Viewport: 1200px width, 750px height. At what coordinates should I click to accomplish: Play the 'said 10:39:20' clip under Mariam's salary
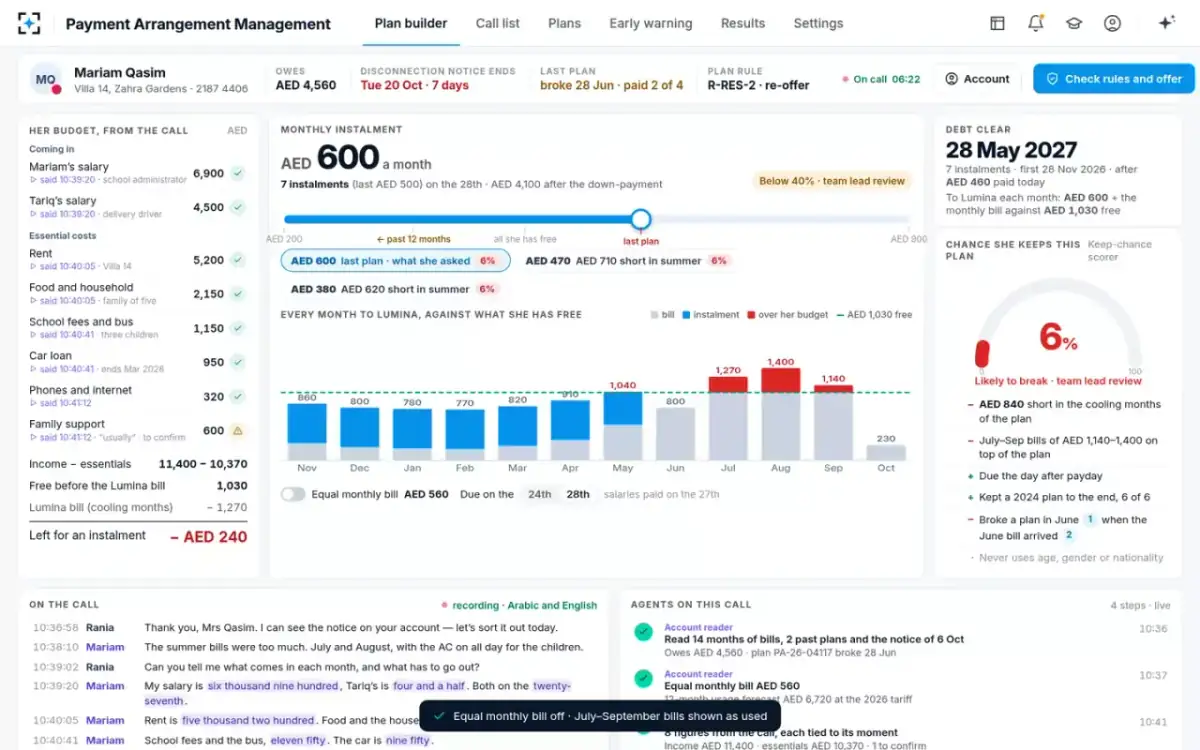point(62,180)
